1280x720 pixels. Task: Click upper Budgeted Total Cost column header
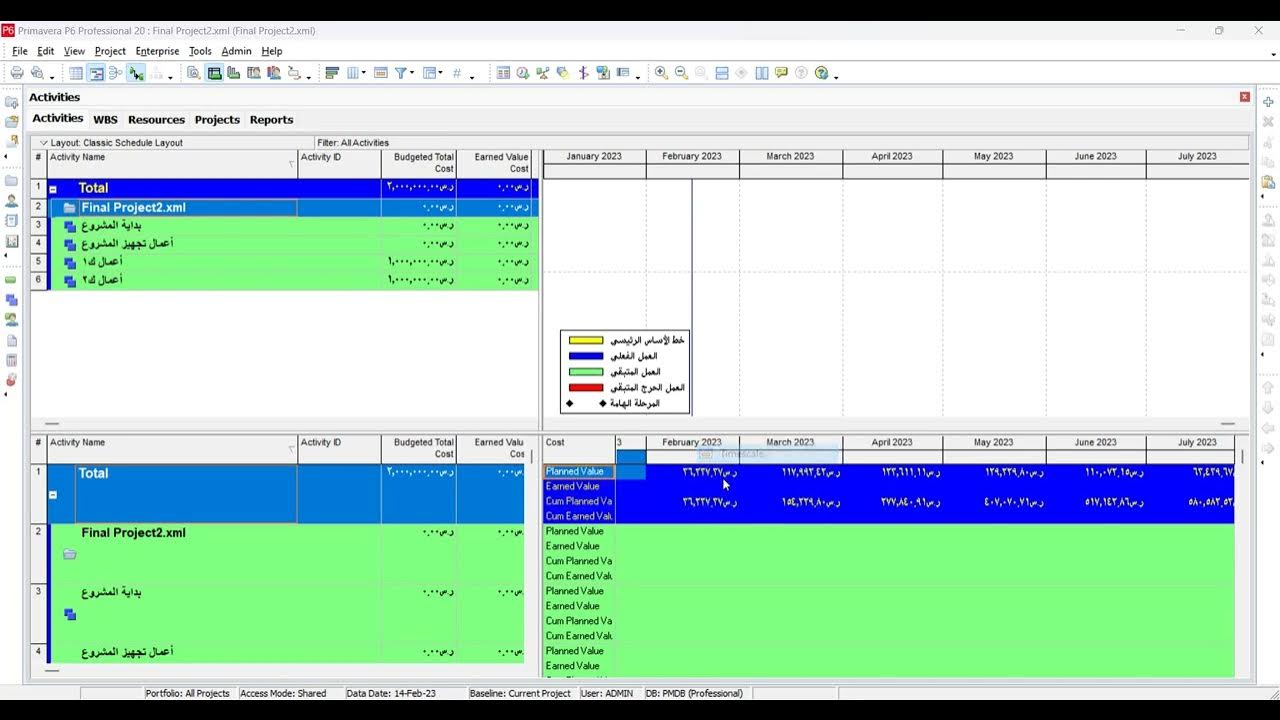pos(418,163)
